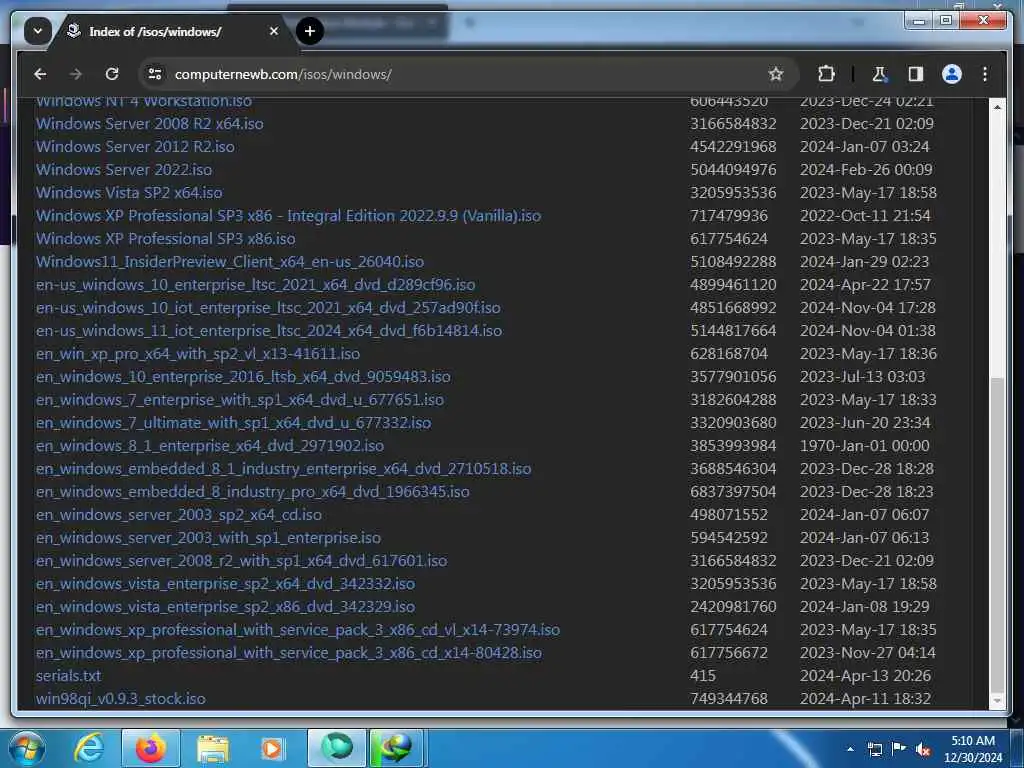Open Windows Server 2022.iso link
This screenshot has height=768, width=1024.
124,170
